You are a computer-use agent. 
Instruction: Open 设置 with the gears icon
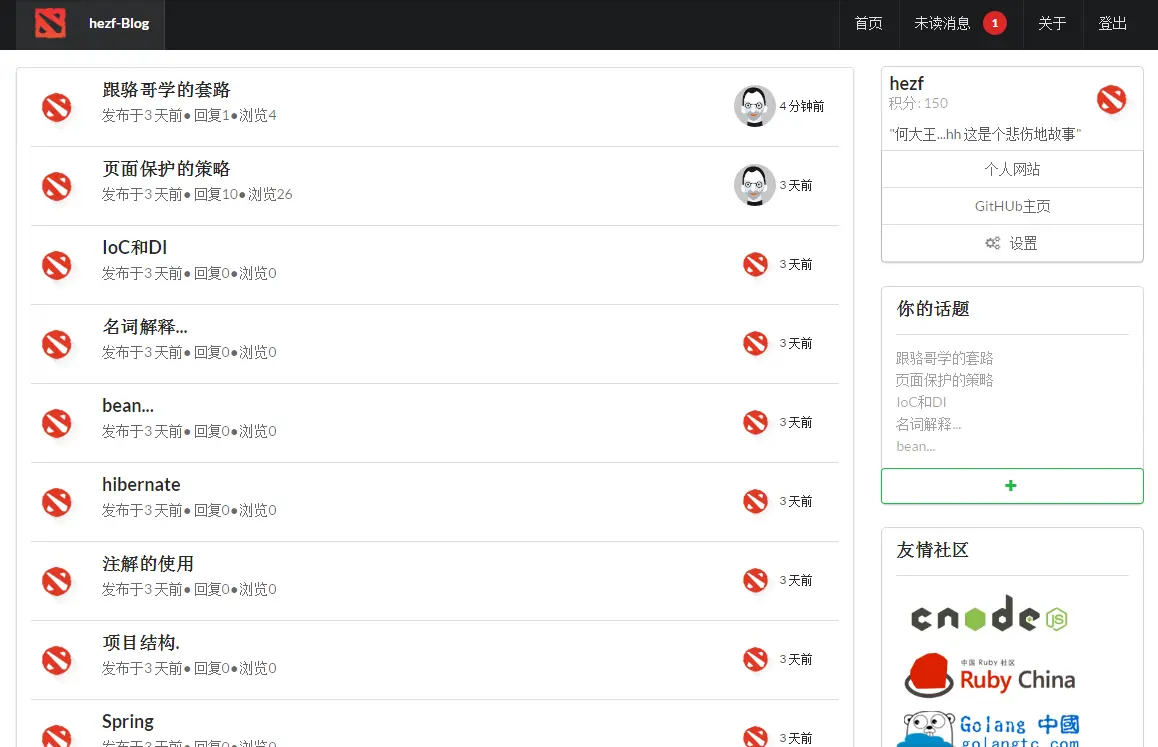(1012, 243)
